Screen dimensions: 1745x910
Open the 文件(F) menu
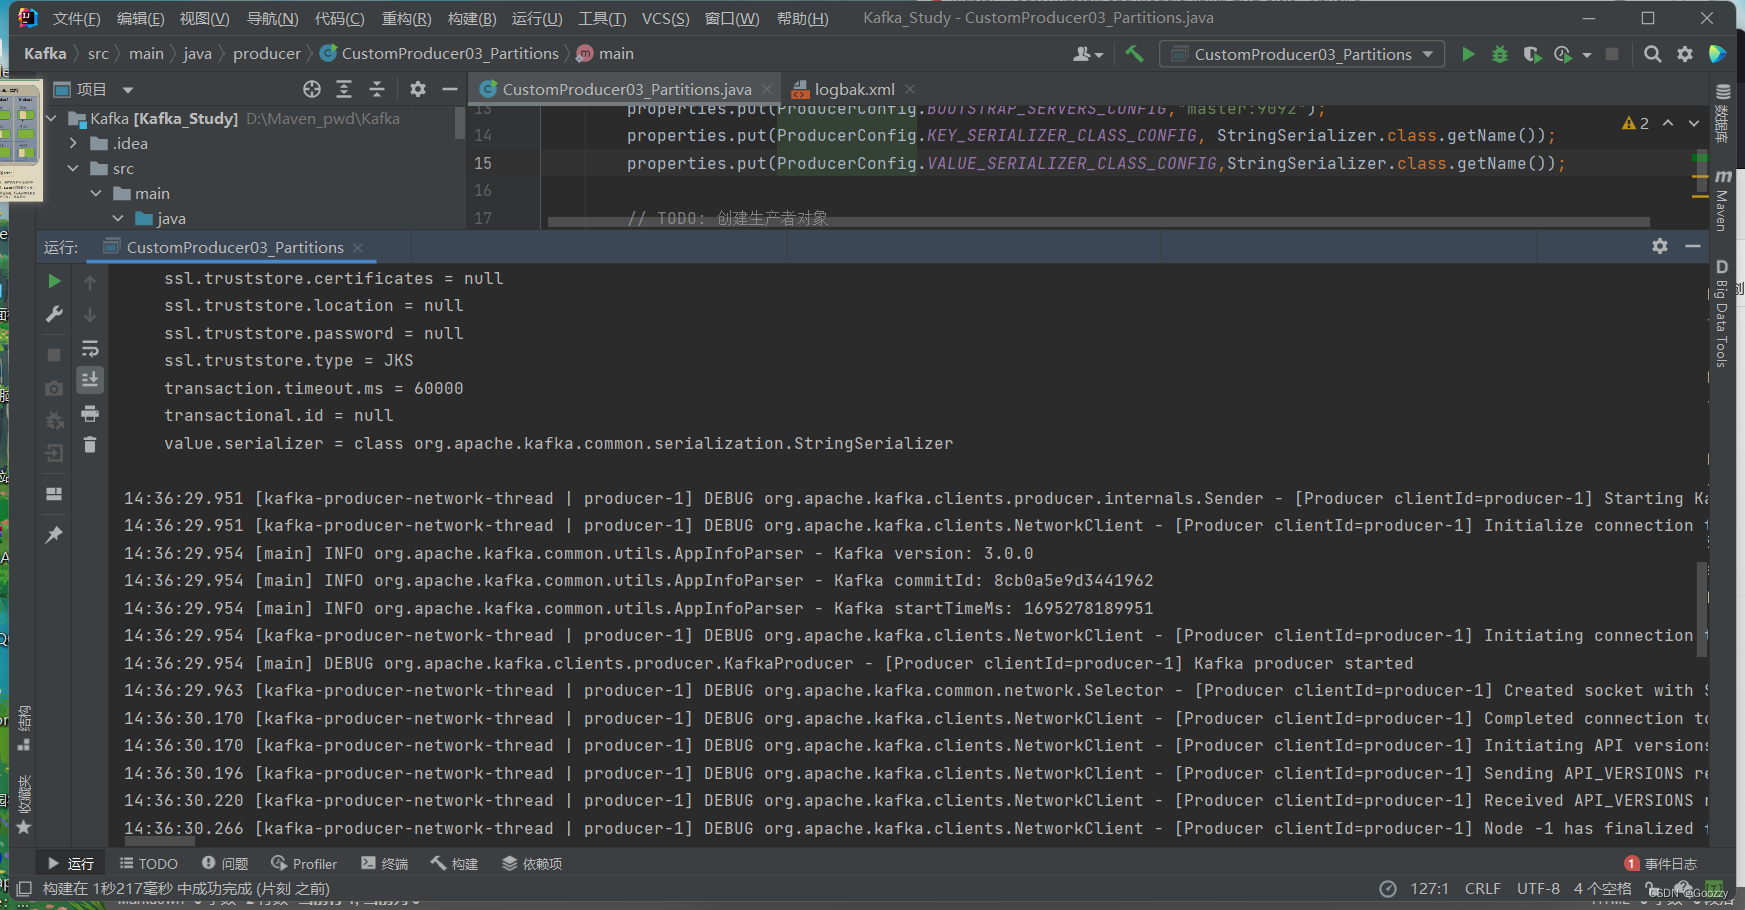click(76, 19)
